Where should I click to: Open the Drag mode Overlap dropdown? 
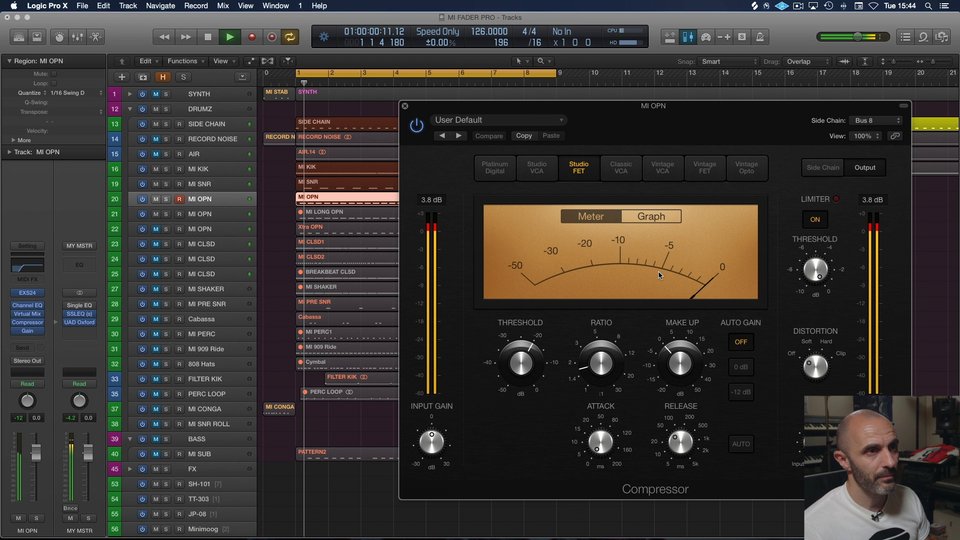807,61
